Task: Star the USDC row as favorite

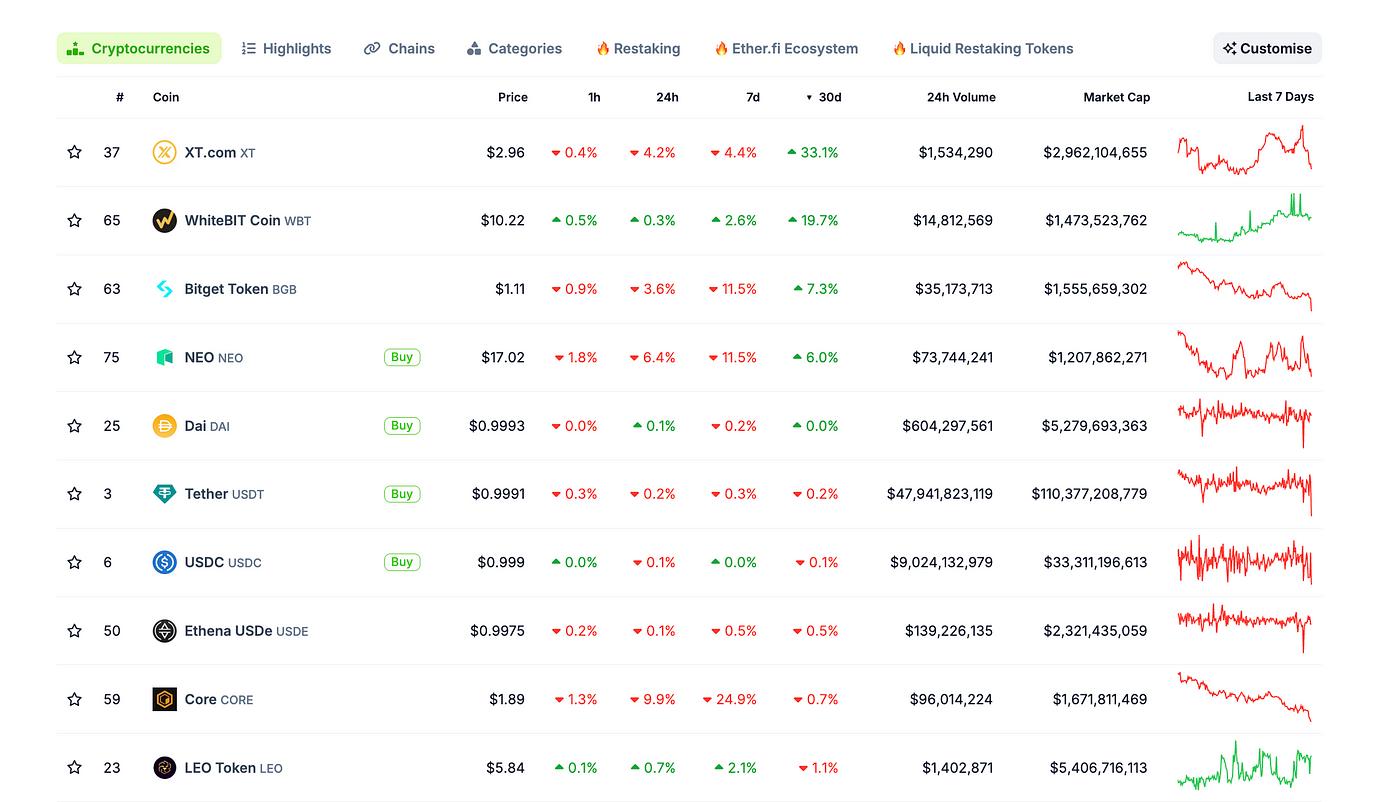Action: [74, 562]
